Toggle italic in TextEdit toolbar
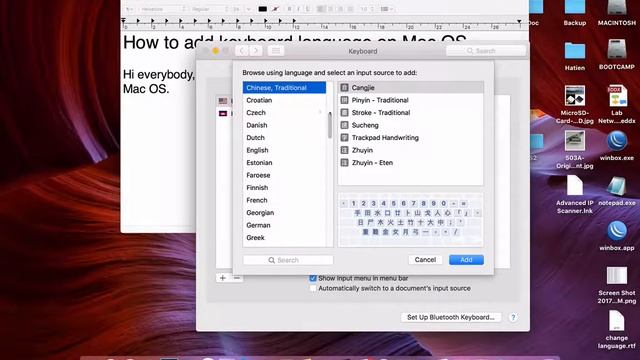Screen dimensions: 640x360 pyautogui.click(x=298, y=9)
